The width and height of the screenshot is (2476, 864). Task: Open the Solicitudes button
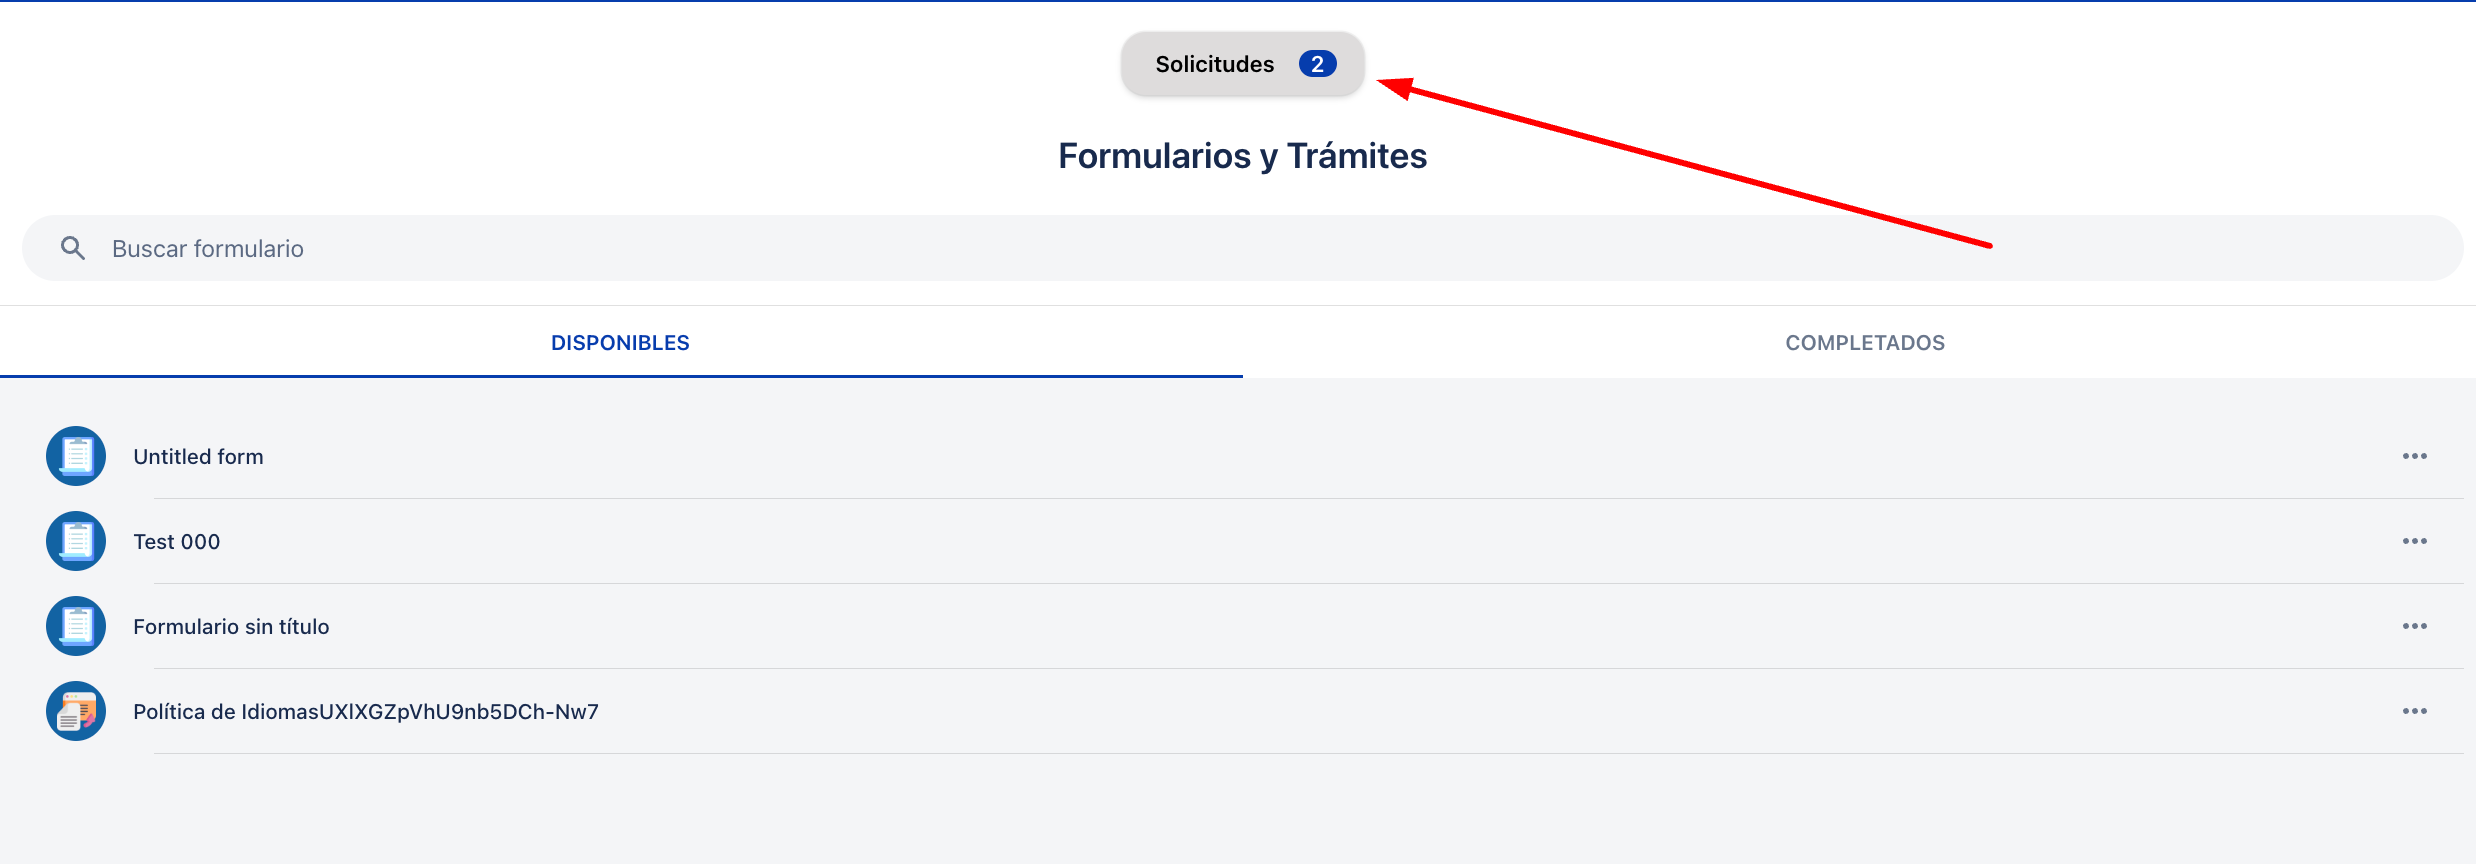click(1243, 64)
